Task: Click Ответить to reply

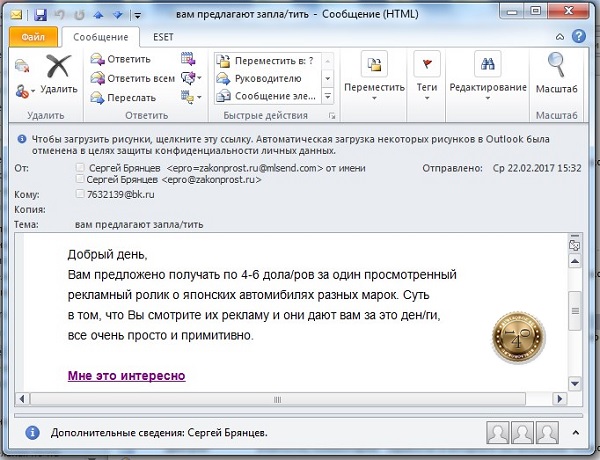Action: [x=121, y=59]
